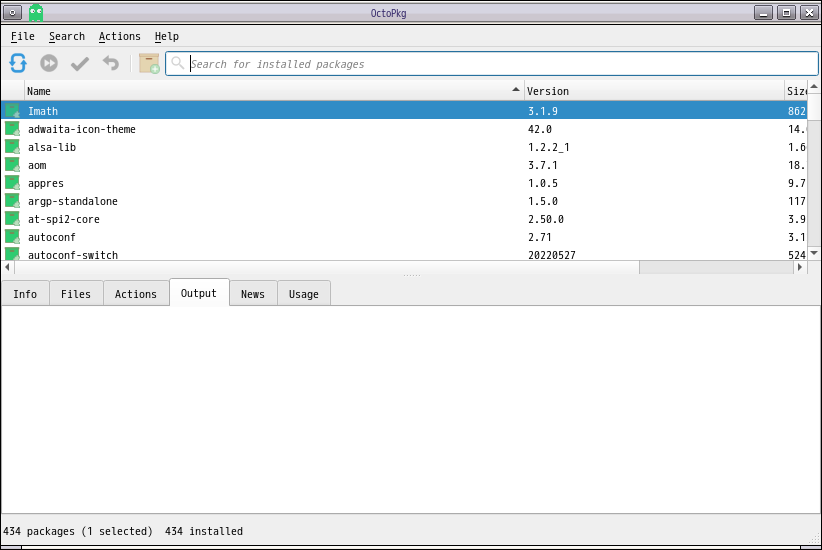Screen dimensions: 822x550
Task: Click the aom package status icon
Action: (12, 165)
